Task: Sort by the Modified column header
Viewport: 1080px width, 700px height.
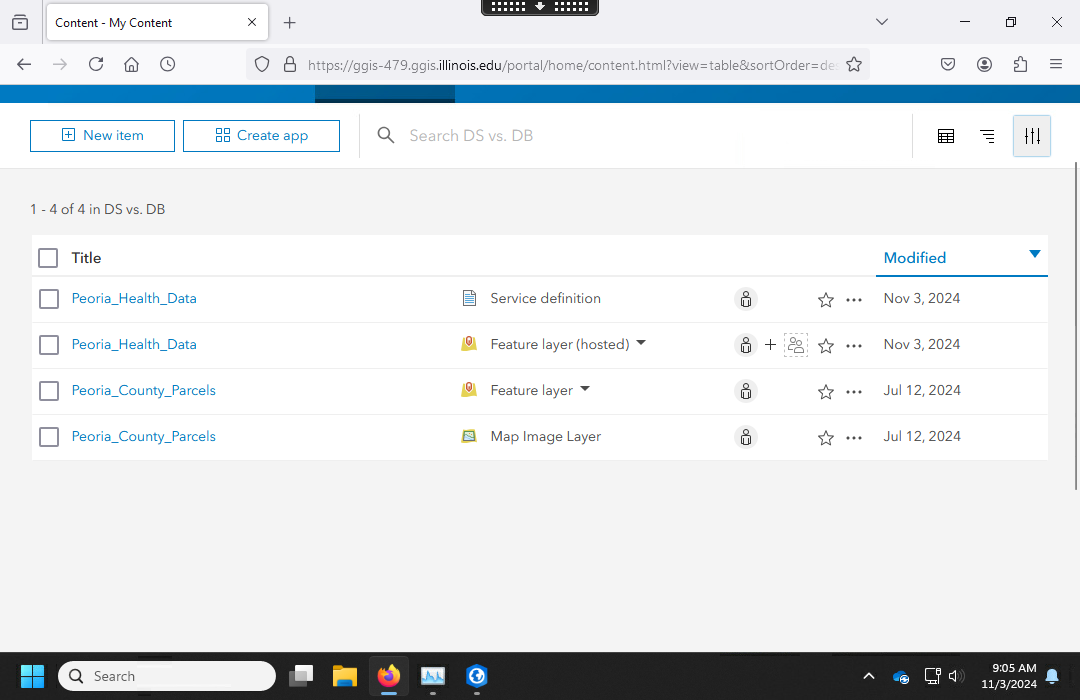Action: [x=914, y=258]
